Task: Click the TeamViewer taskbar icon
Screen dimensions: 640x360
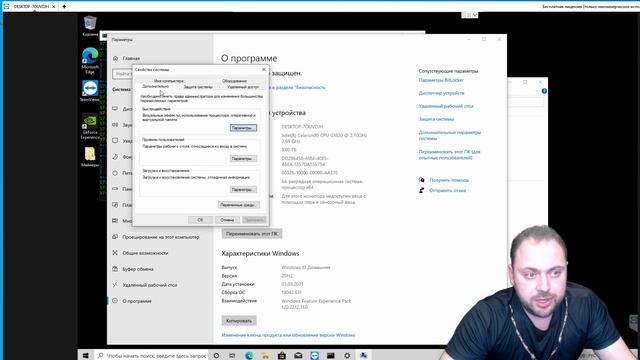Action: click(314, 356)
